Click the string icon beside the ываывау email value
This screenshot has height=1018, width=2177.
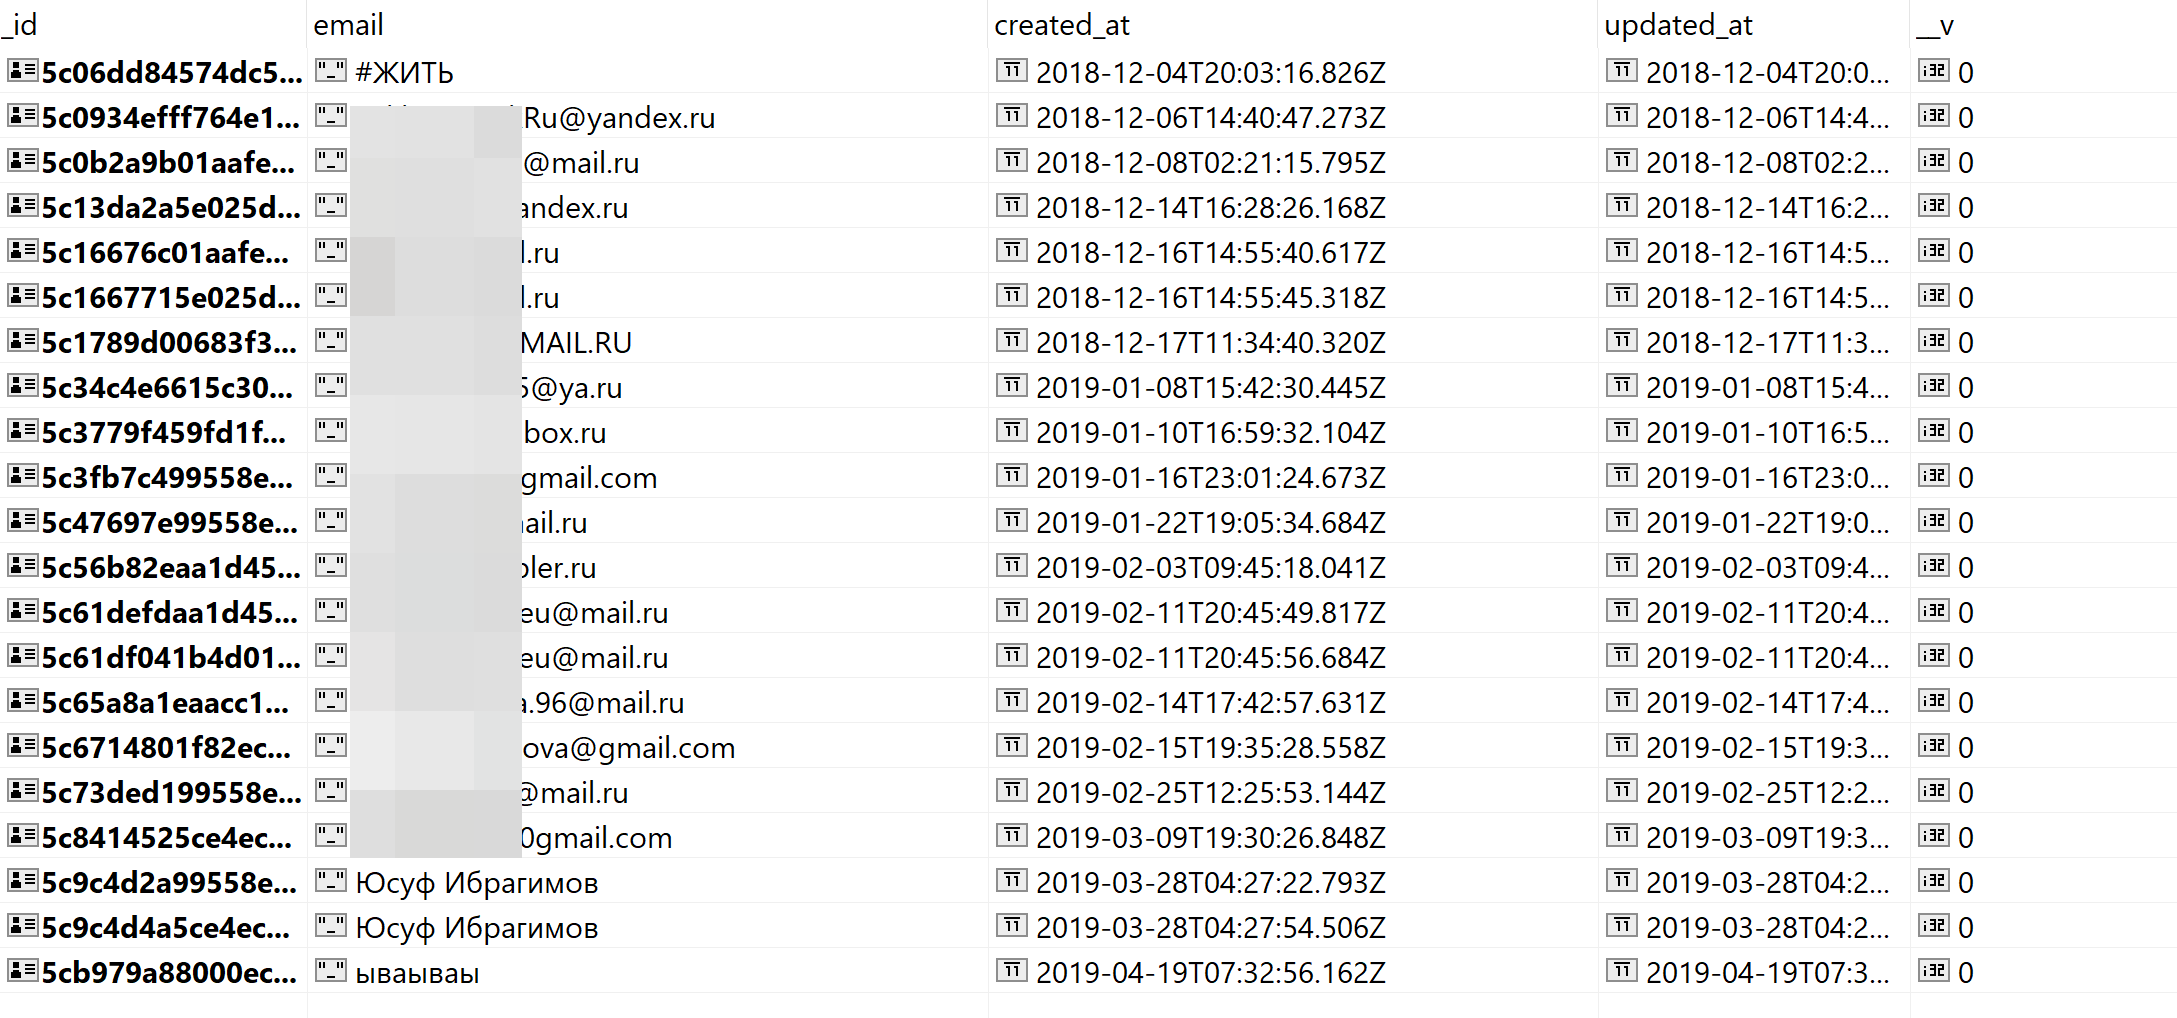(x=330, y=970)
